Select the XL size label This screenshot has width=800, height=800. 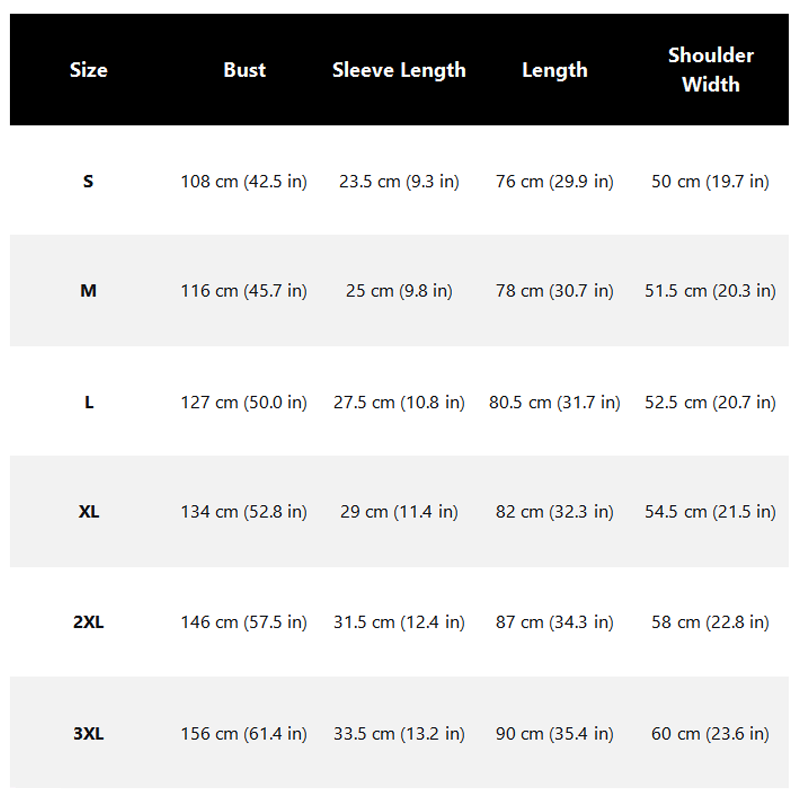point(89,511)
